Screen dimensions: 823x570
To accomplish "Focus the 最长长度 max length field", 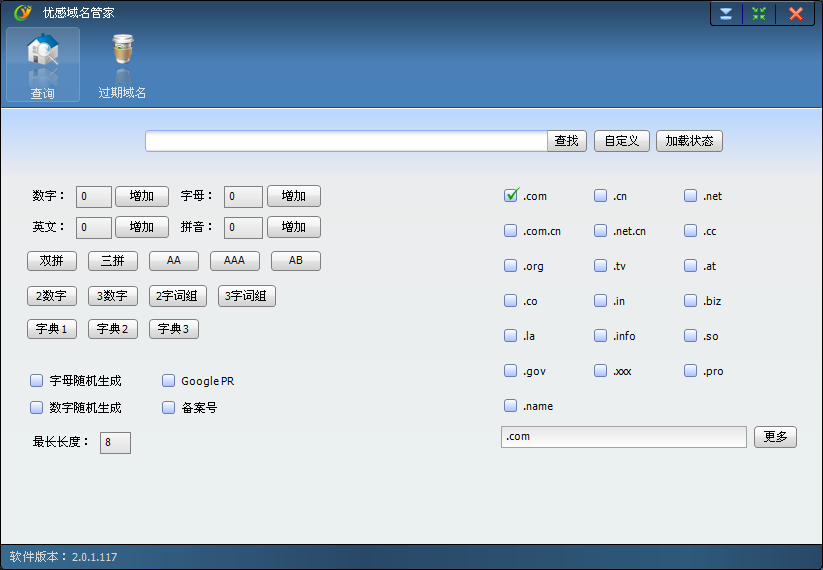I will (x=115, y=442).
